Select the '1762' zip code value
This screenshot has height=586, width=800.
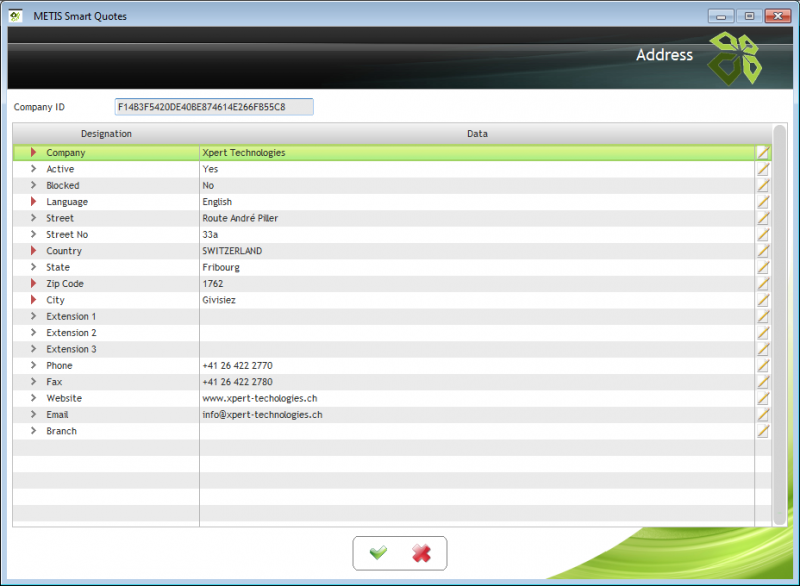(213, 284)
